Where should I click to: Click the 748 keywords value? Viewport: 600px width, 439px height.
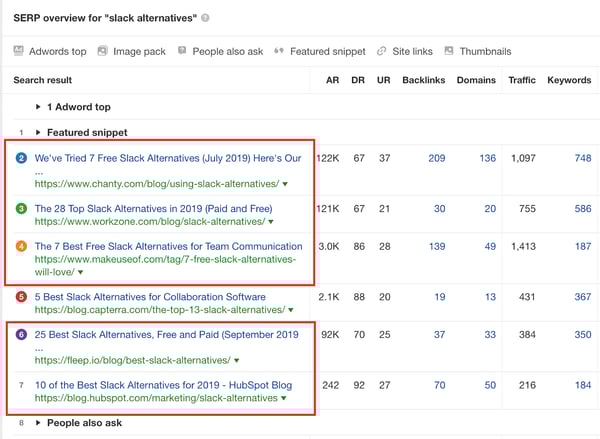tap(583, 158)
